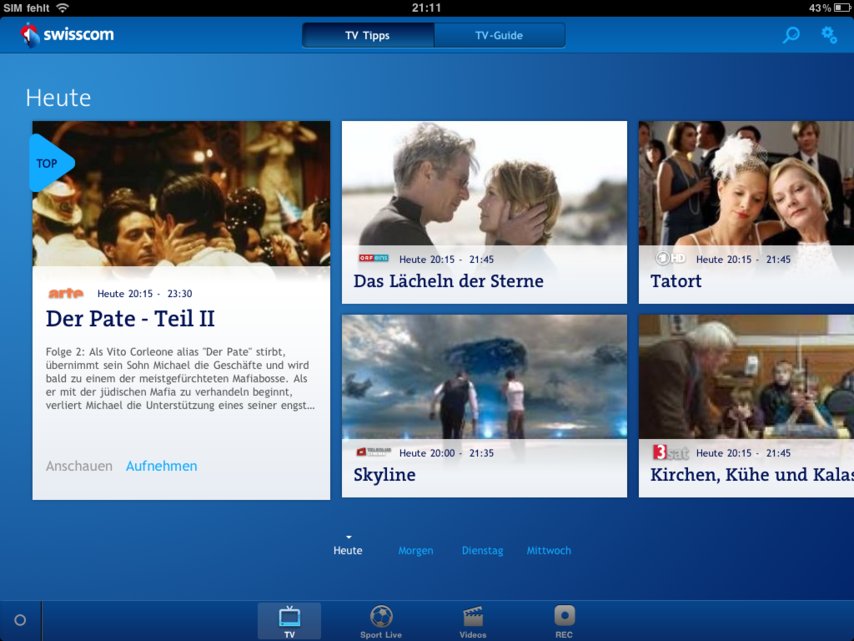Select Morgen in the day selector
Viewport: 854px width, 641px height.
coord(416,550)
